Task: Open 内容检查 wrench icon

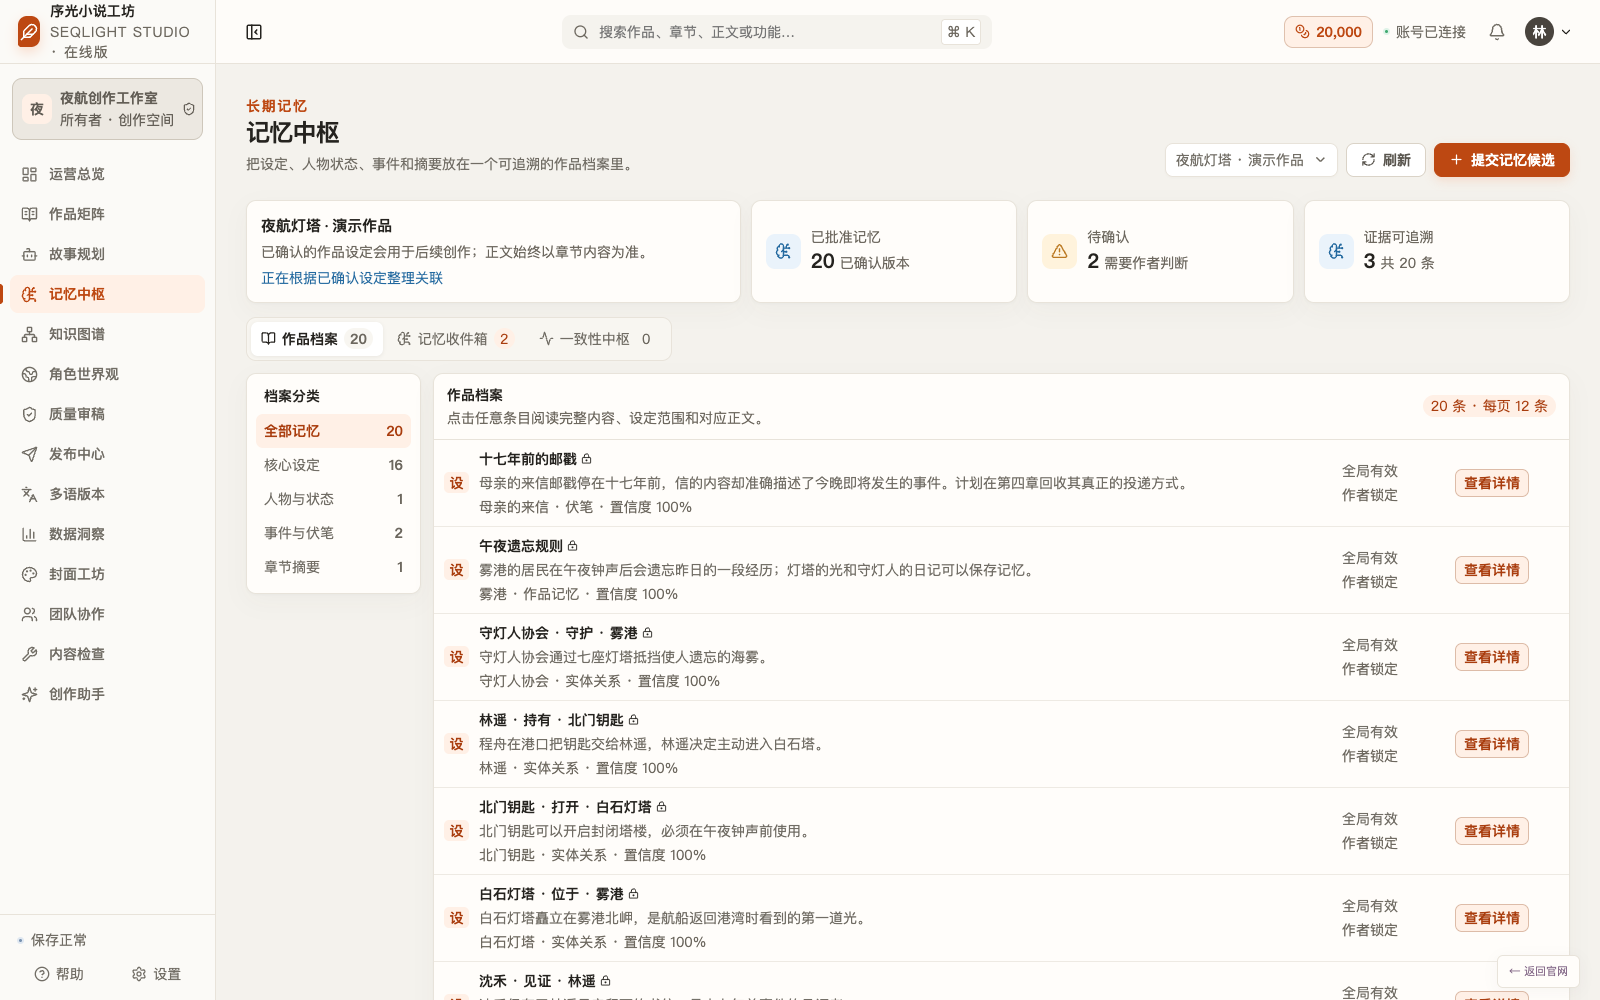Action: (30, 654)
